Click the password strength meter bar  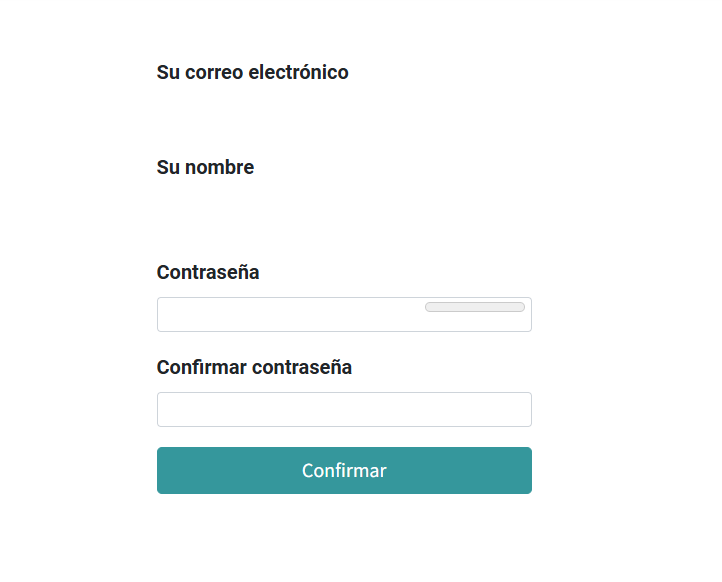pos(475,307)
